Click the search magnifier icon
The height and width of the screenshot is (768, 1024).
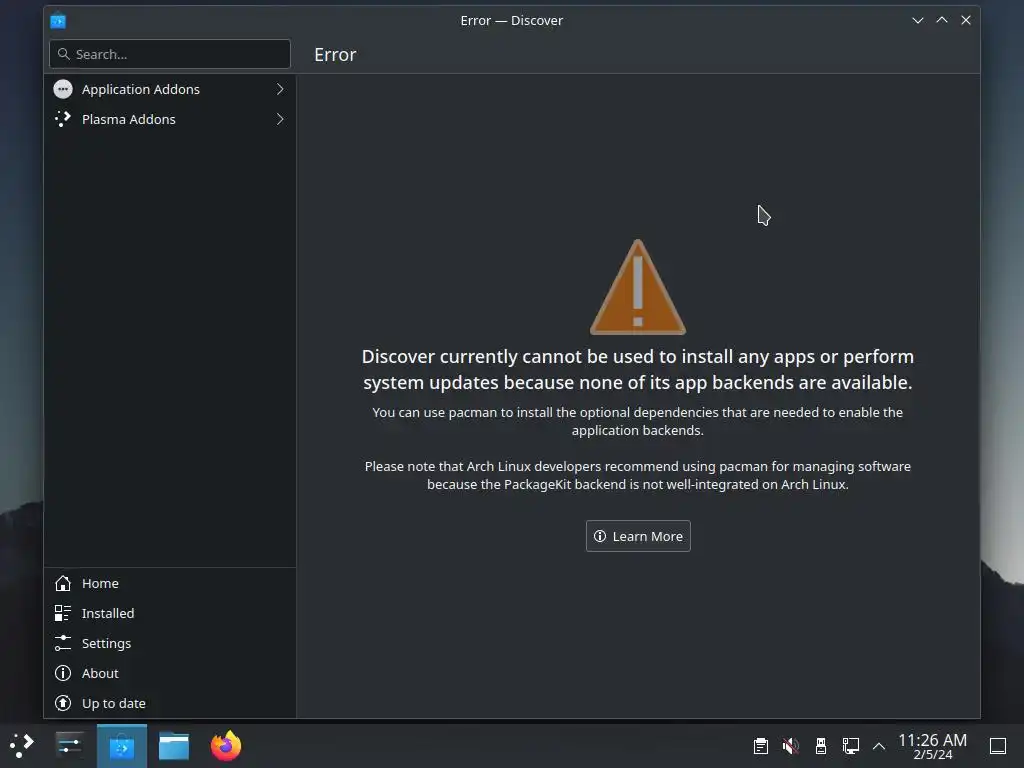(63, 54)
